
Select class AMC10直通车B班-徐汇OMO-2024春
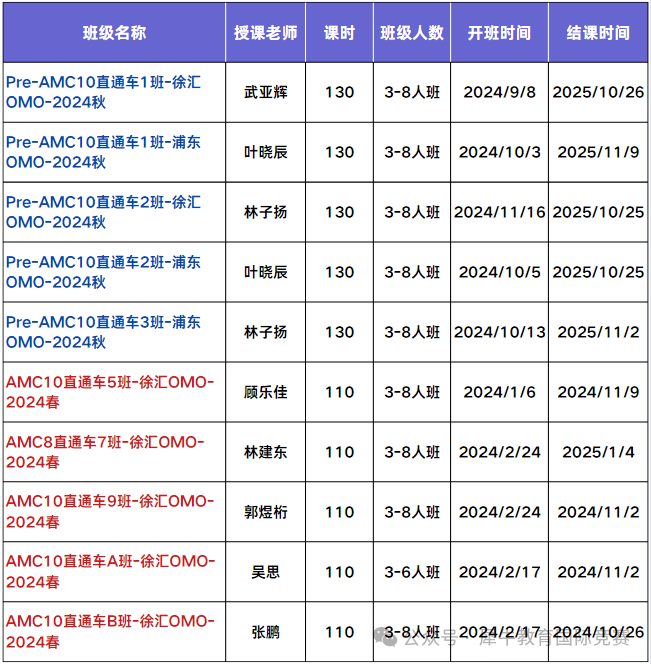[110, 632]
